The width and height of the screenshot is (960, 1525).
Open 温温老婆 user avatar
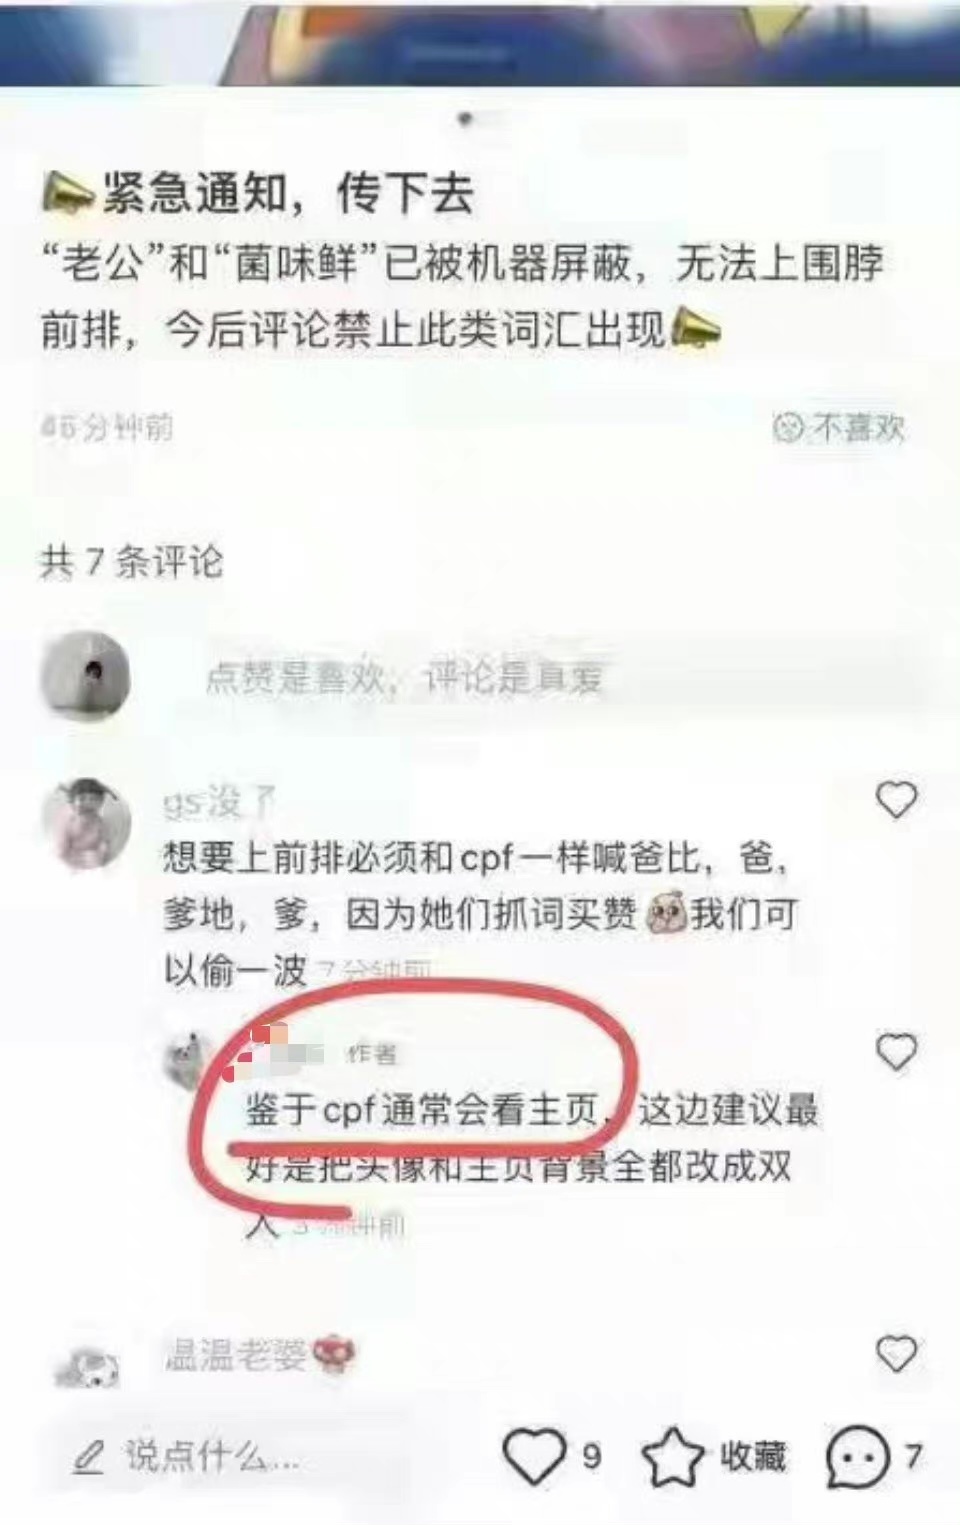(87, 1366)
